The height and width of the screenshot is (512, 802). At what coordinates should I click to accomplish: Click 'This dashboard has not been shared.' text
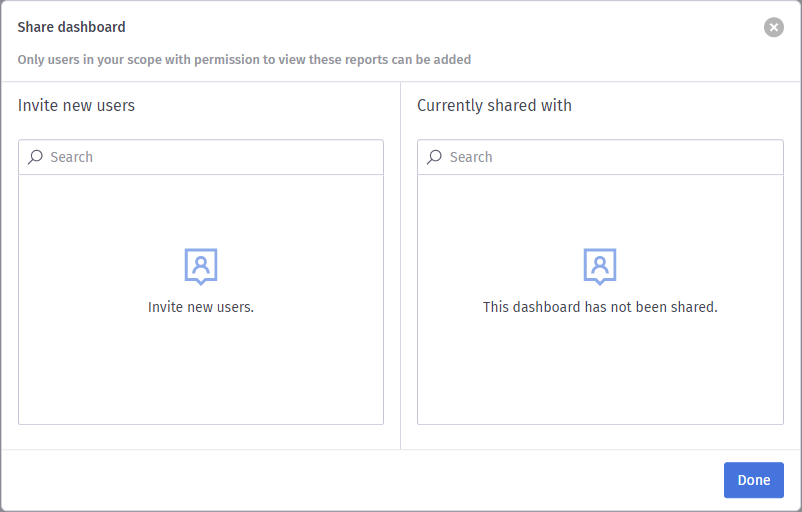point(600,307)
